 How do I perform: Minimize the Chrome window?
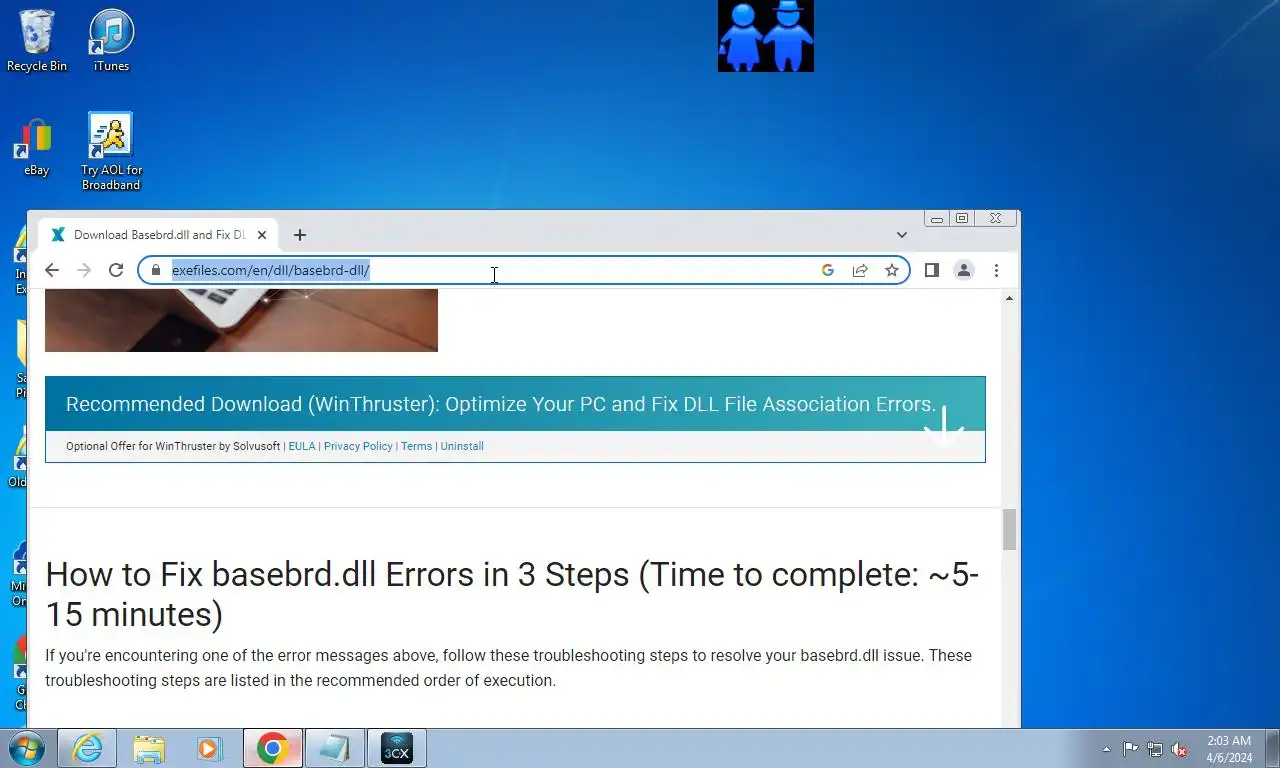[936, 218]
